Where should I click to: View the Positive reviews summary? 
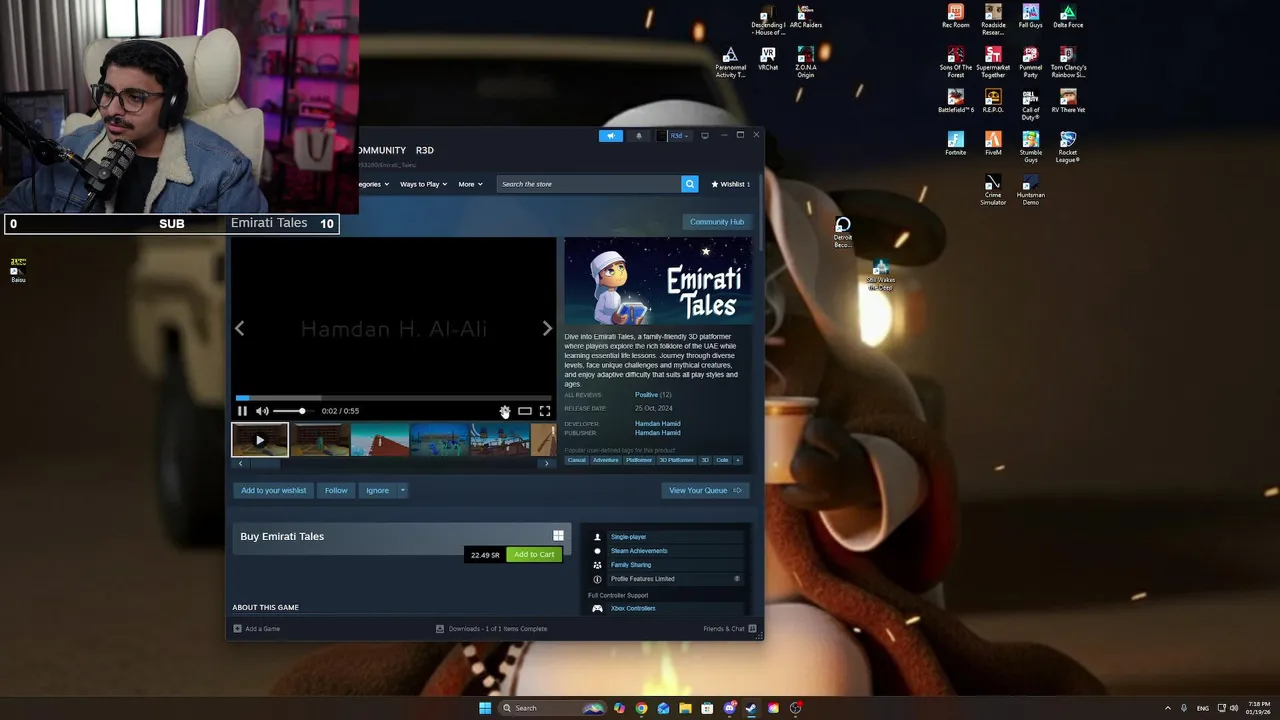(653, 395)
